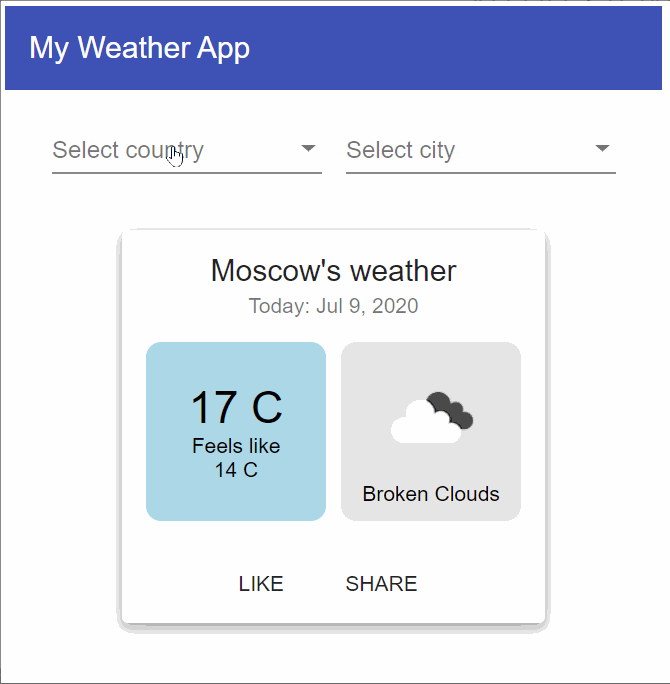Image resolution: width=670 pixels, height=684 pixels.
Task: Expand the Select country dropdown arrow
Action: (x=308, y=149)
